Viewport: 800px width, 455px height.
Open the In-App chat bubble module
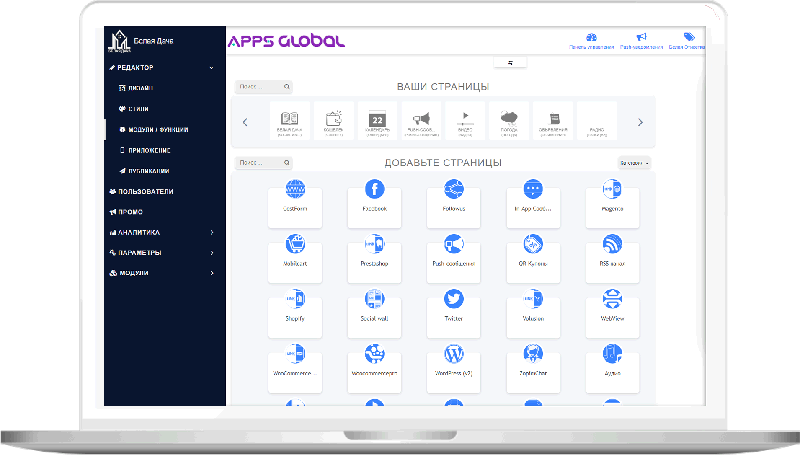(x=533, y=202)
